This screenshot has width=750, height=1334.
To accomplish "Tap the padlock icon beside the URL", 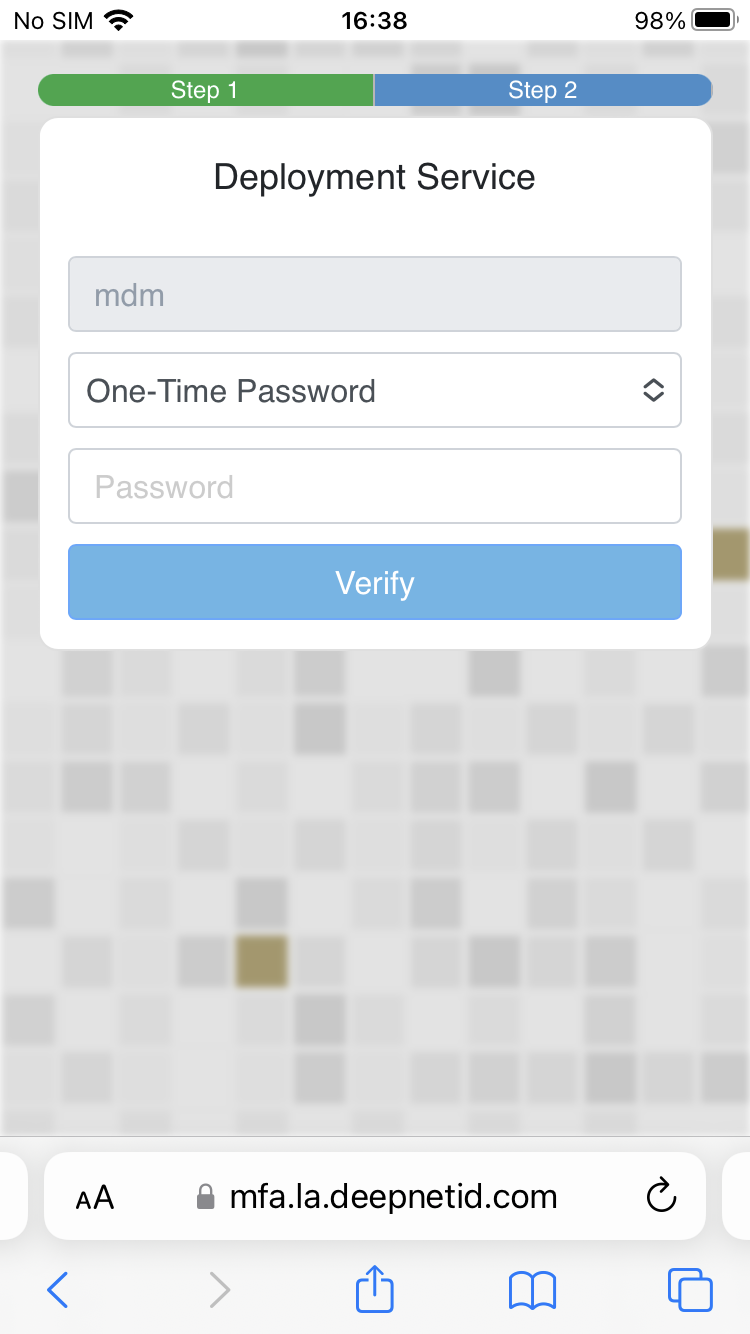I will [205, 1197].
